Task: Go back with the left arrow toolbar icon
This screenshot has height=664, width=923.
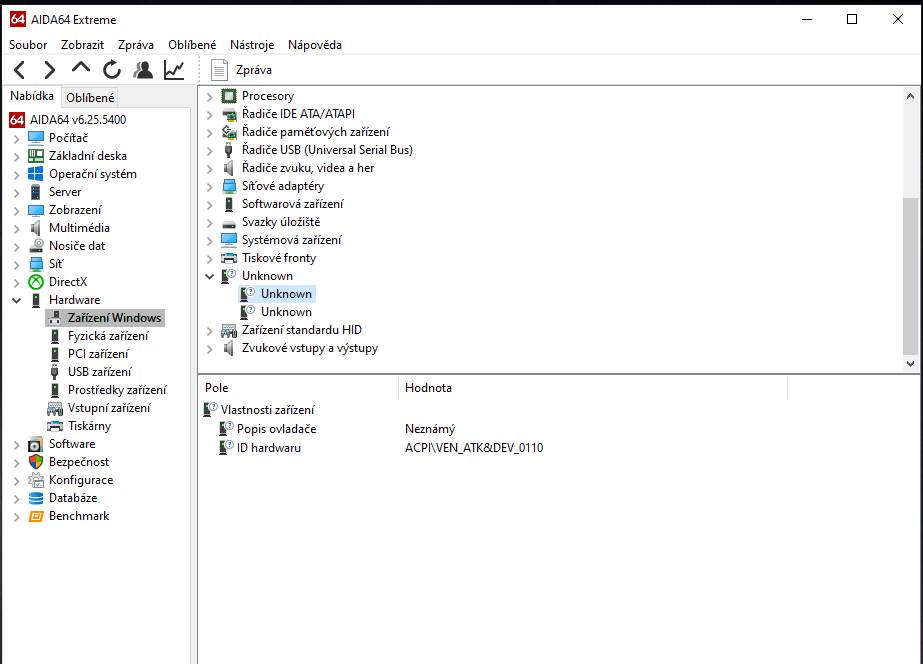Action: point(19,70)
